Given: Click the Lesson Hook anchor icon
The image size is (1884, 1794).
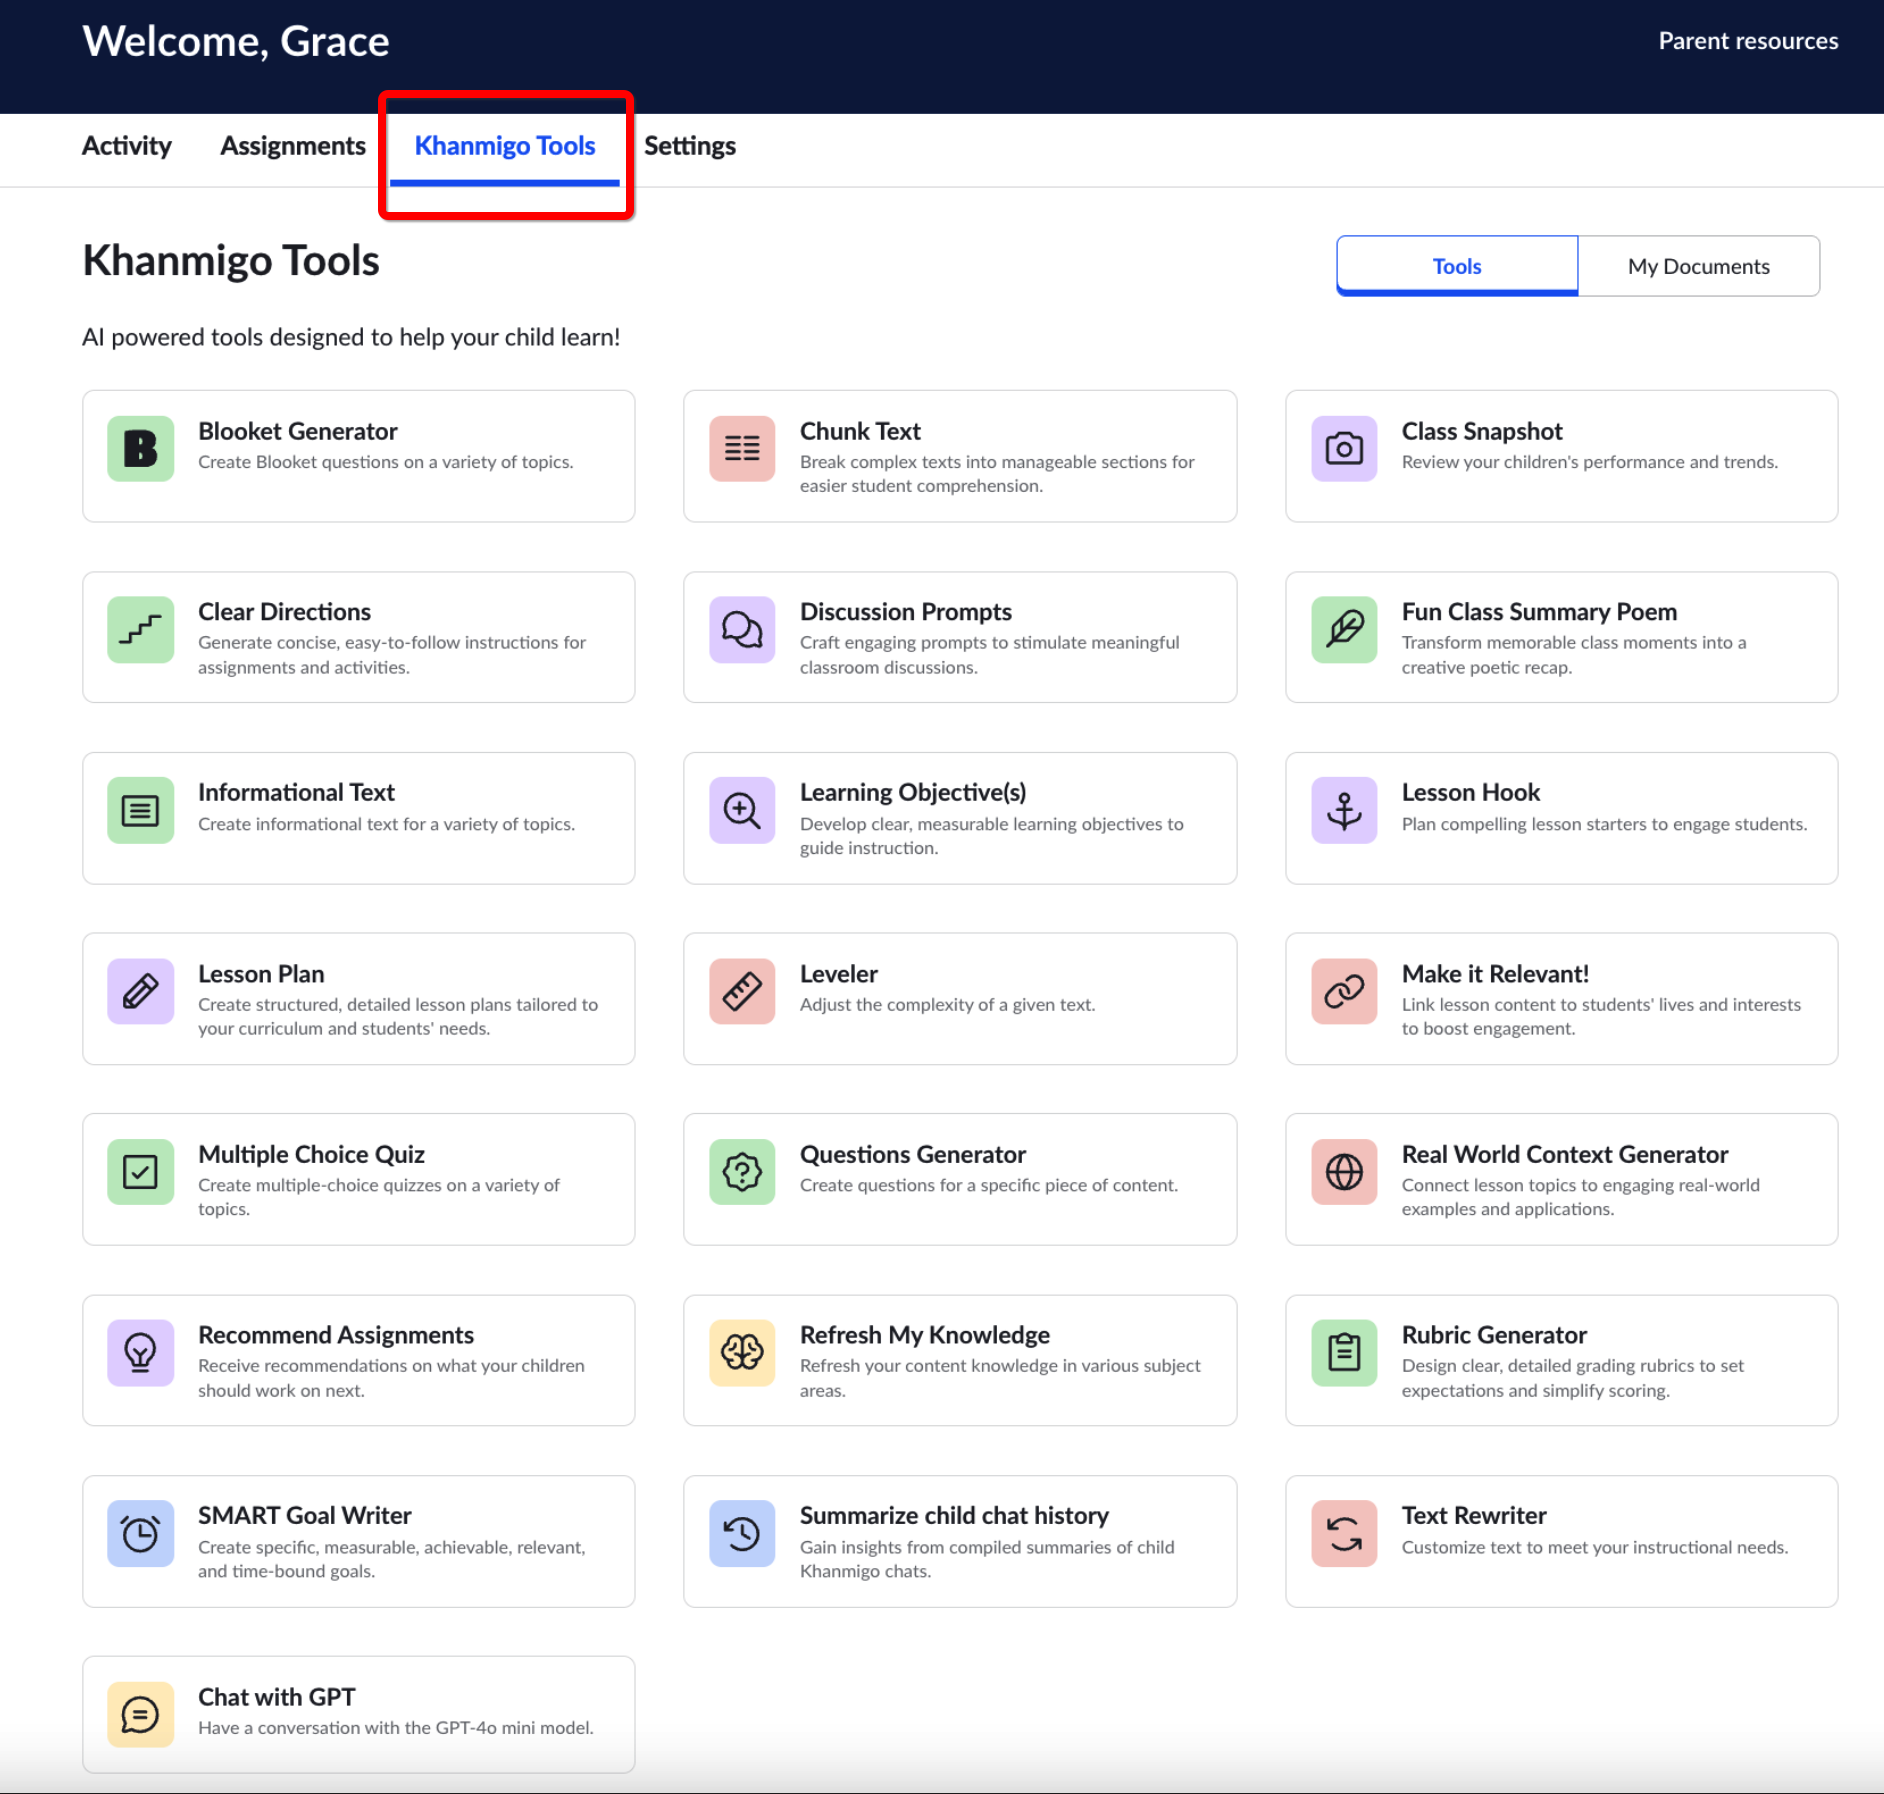Looking at the screenshot, I should click(1344, 810).
